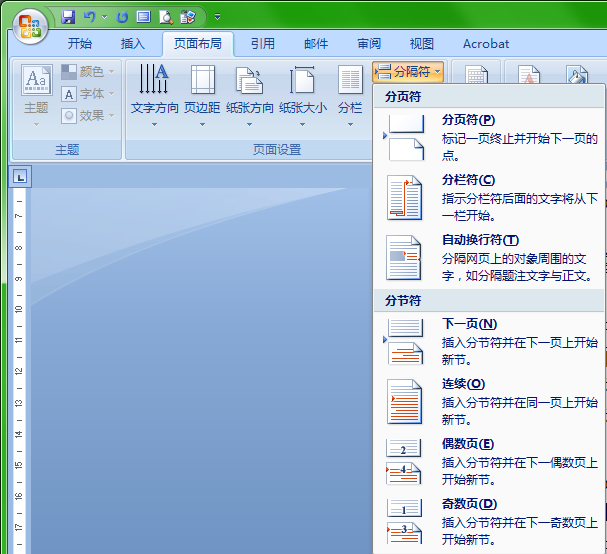The height and width of the screenshot is (554, 607).
Task: Switch to the 审阅 tab
Action: (x=369, y=44)
